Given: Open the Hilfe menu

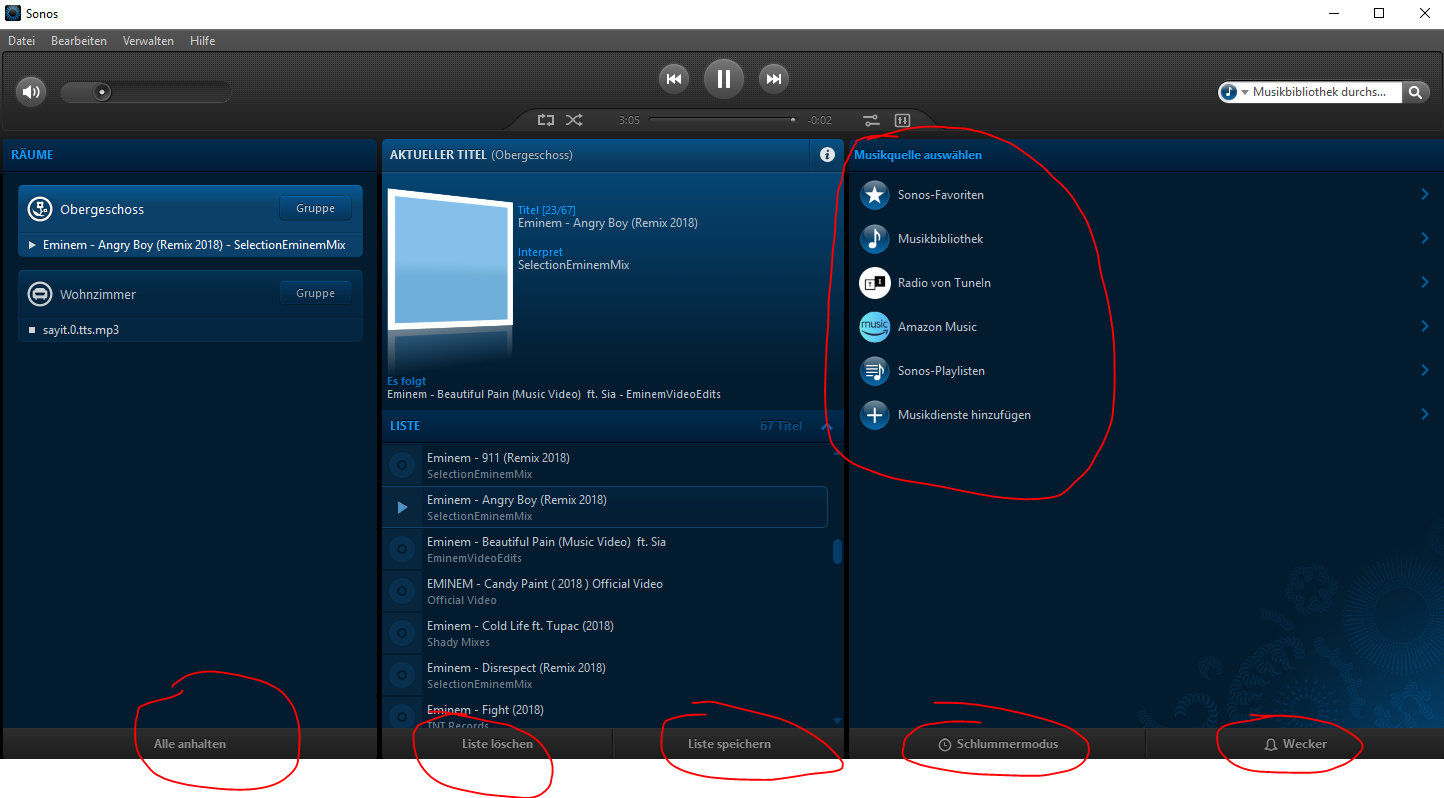Looking at the screenshot, I should [202, 41].
